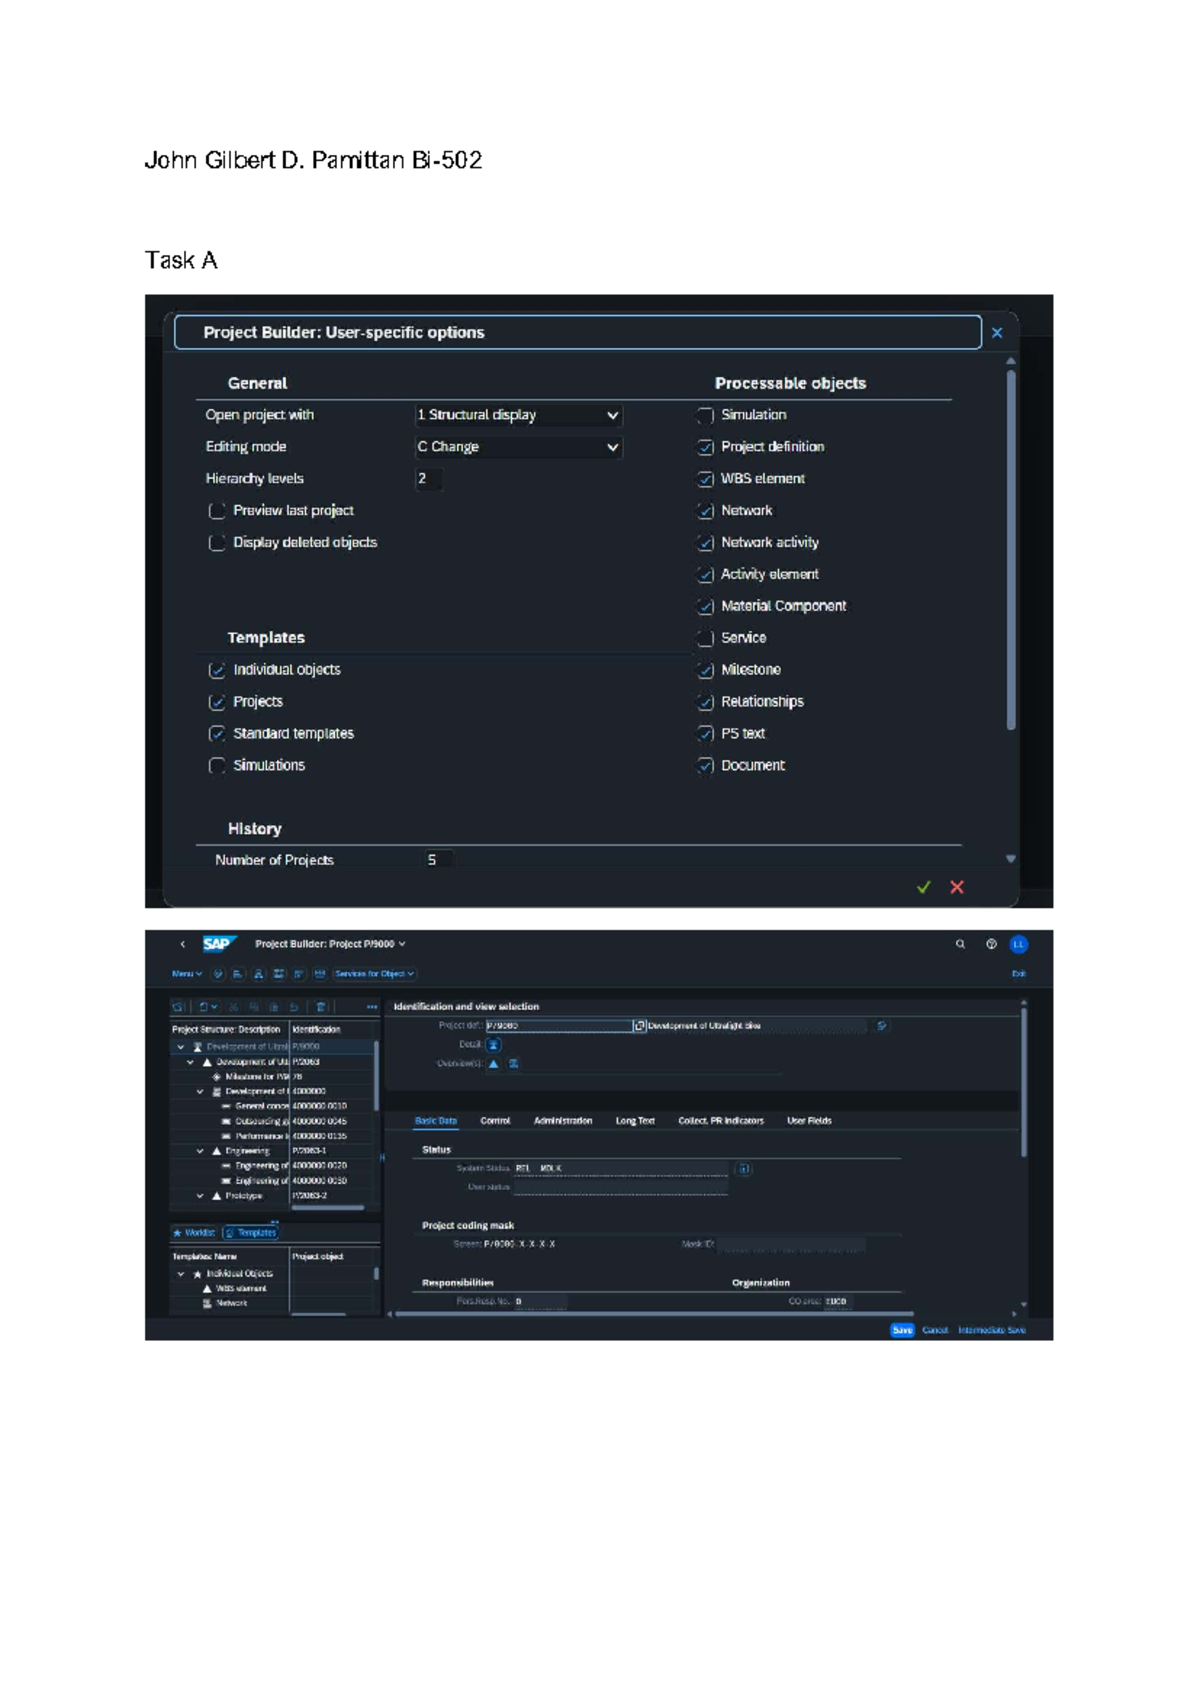Open value help beside Project def field

coord(639,1026)
